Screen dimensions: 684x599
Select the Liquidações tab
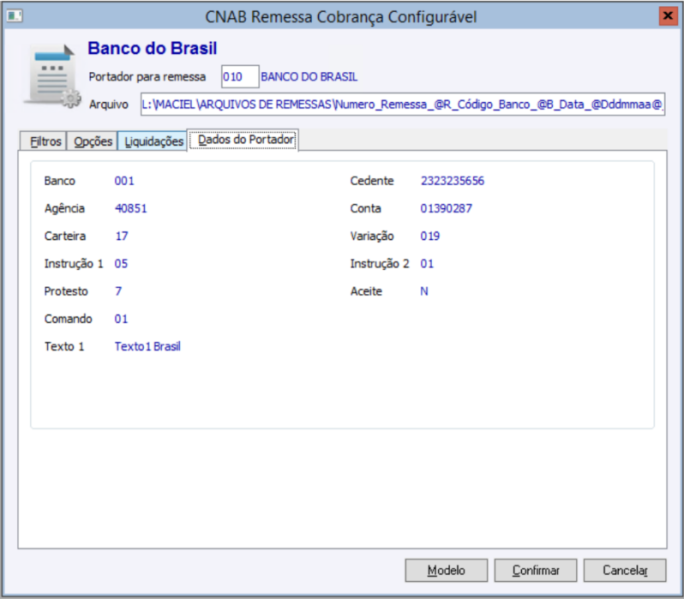coord(153,141)
